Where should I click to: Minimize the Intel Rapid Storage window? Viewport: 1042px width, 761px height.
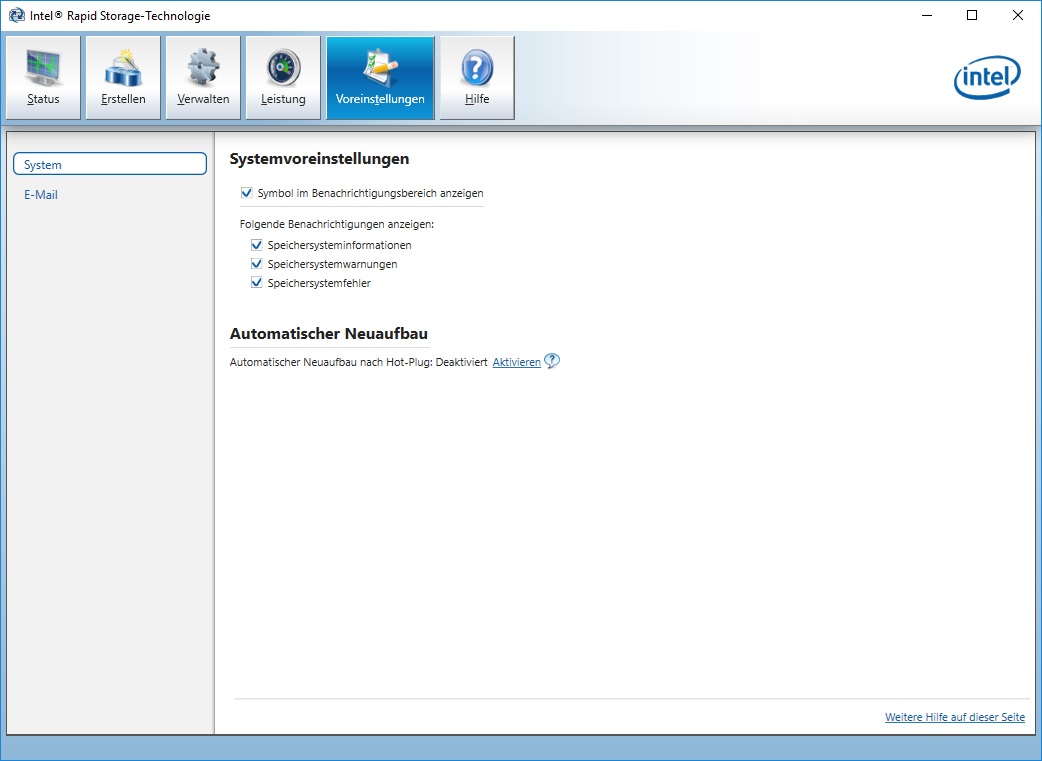pos(927,15)
